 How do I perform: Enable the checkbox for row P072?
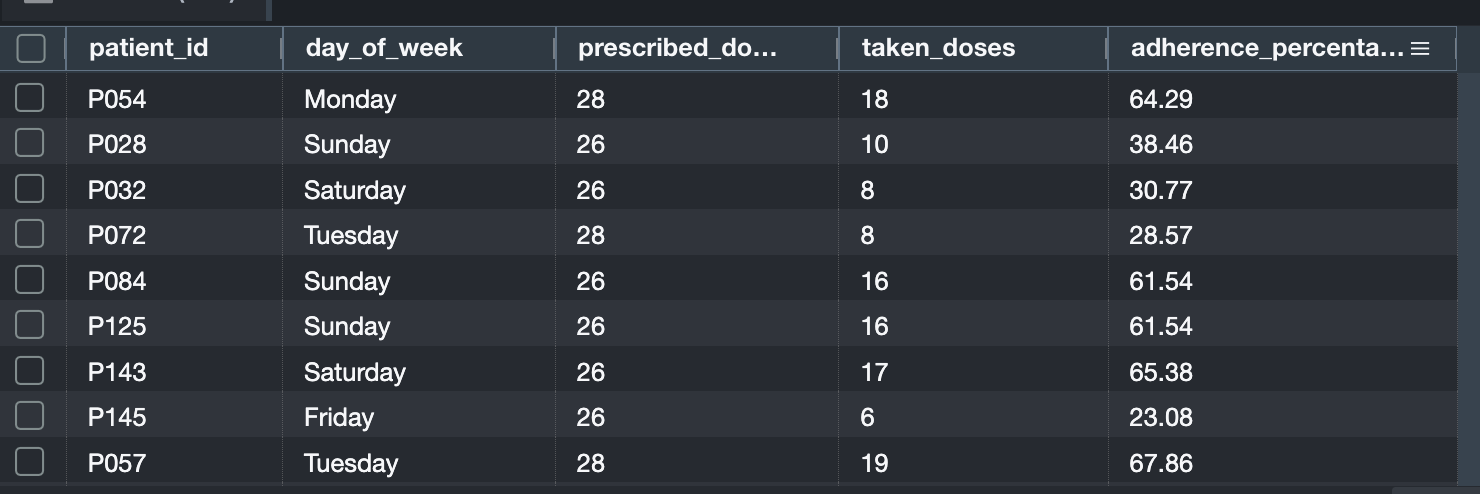click(30, 235)
